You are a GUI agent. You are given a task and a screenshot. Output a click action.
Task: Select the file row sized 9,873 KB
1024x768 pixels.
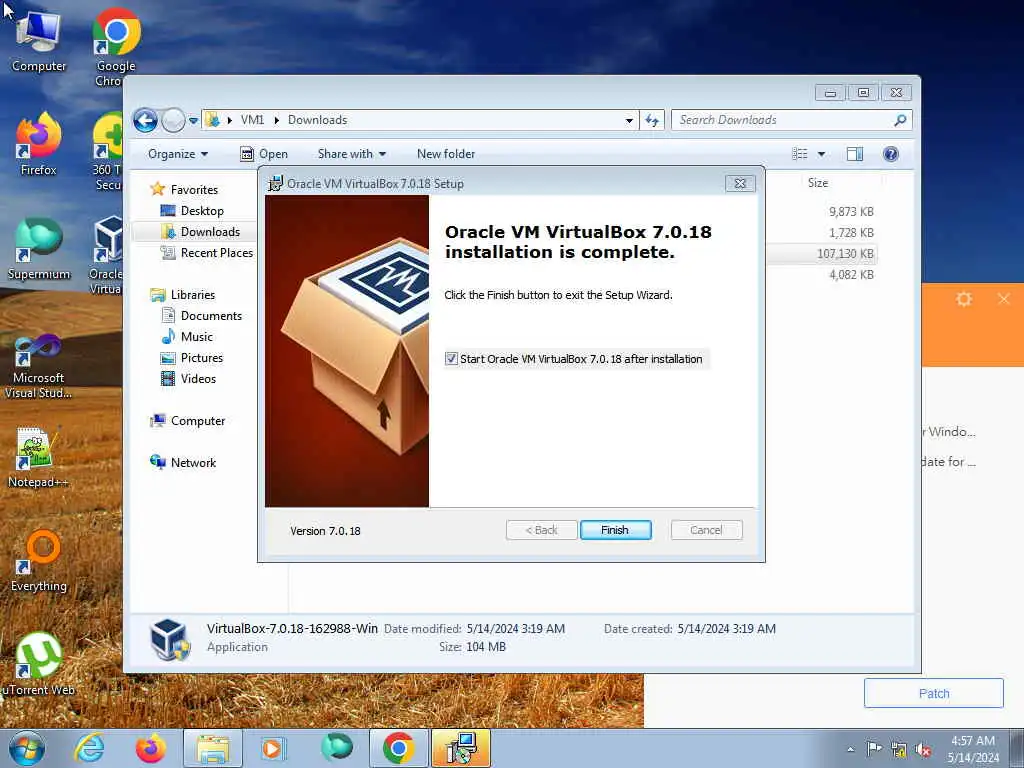click(850, 212)
